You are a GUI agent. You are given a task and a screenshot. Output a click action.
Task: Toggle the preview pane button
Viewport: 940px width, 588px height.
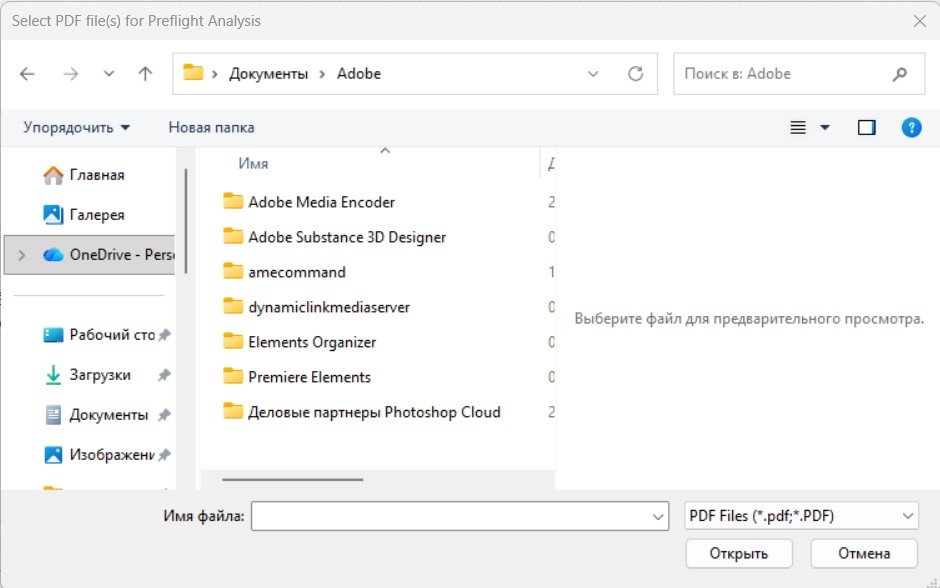pyautogui.click(x=866, y=128)
